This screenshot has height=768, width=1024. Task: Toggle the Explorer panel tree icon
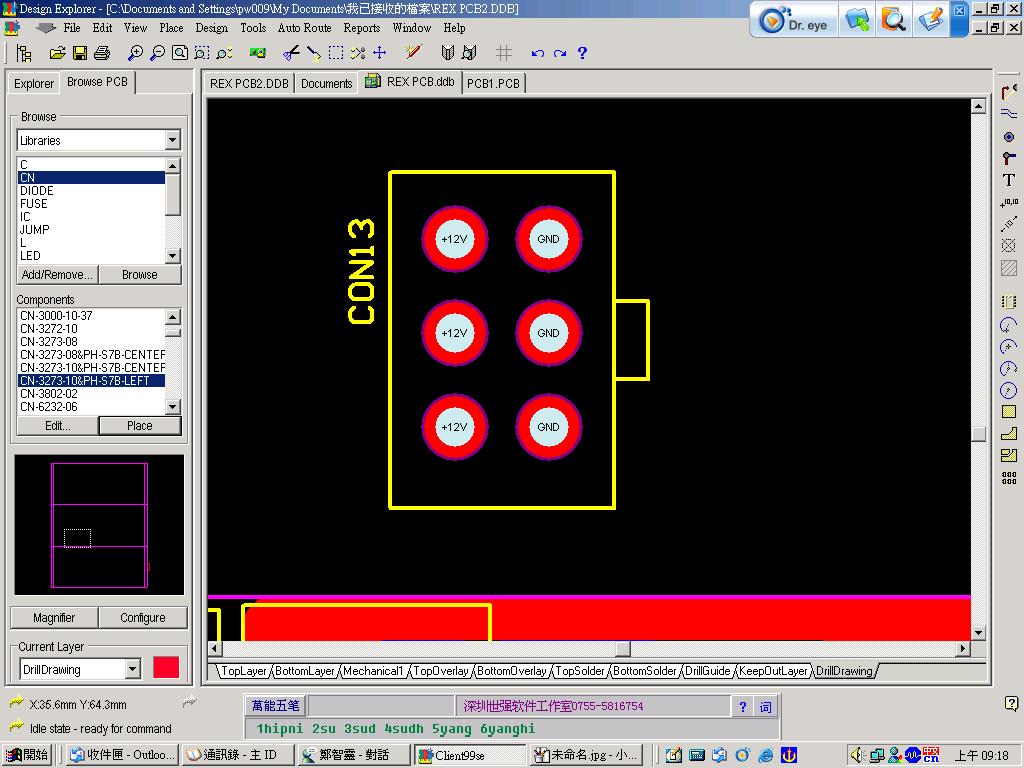pyautogui.click(x=24, y=53)
